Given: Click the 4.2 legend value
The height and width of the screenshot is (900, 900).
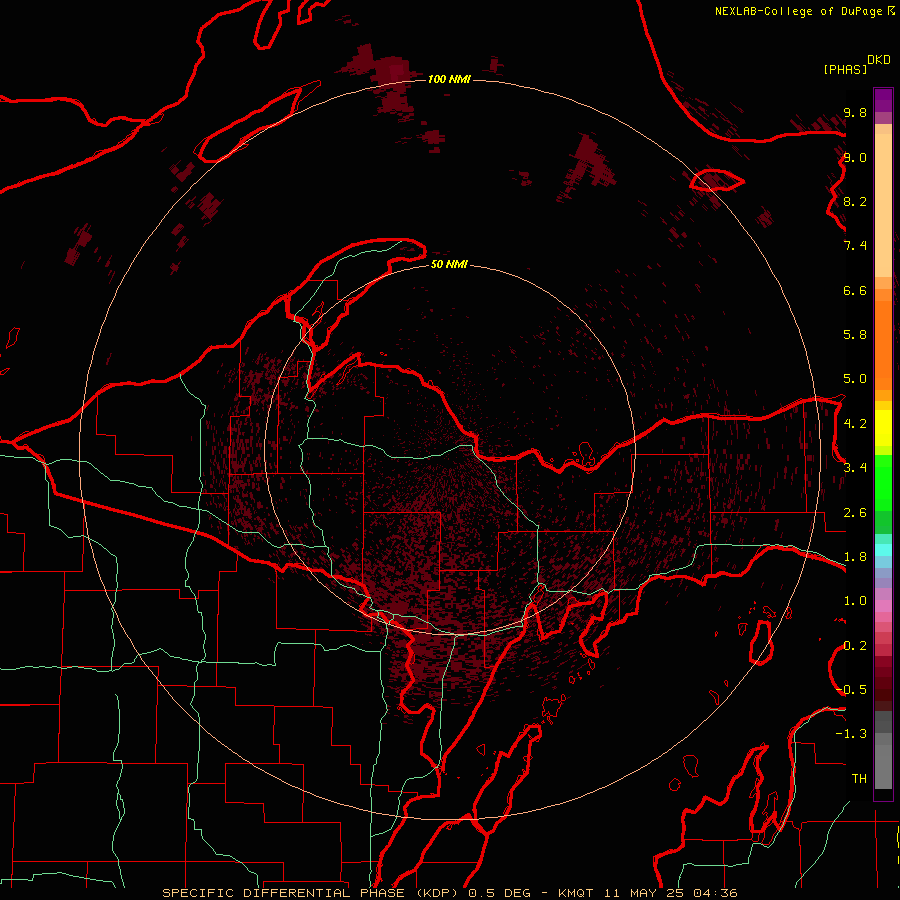Looking at the screenshot, I should (855, 424).
